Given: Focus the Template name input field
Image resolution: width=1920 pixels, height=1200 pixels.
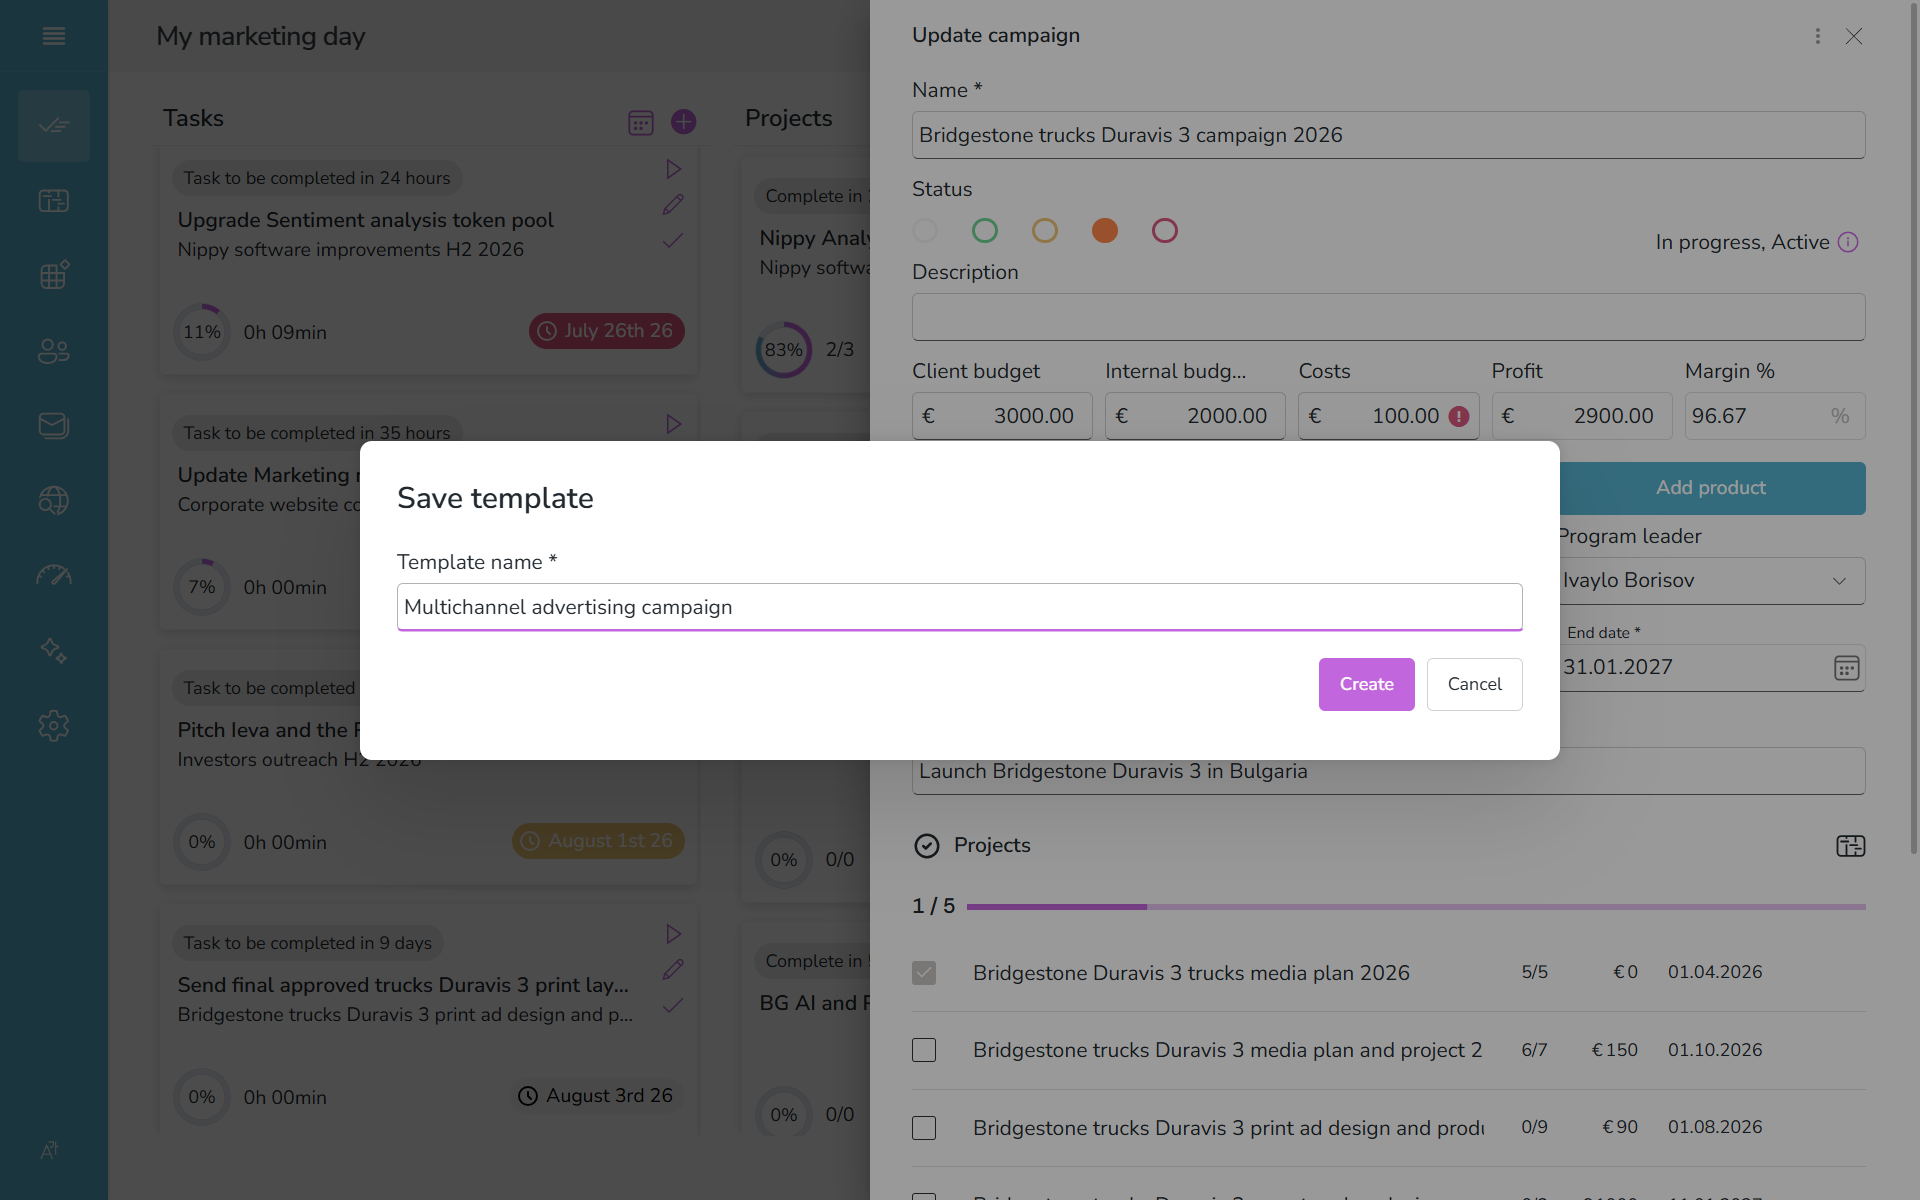Looking at the screenshot, I should (960, 607).
